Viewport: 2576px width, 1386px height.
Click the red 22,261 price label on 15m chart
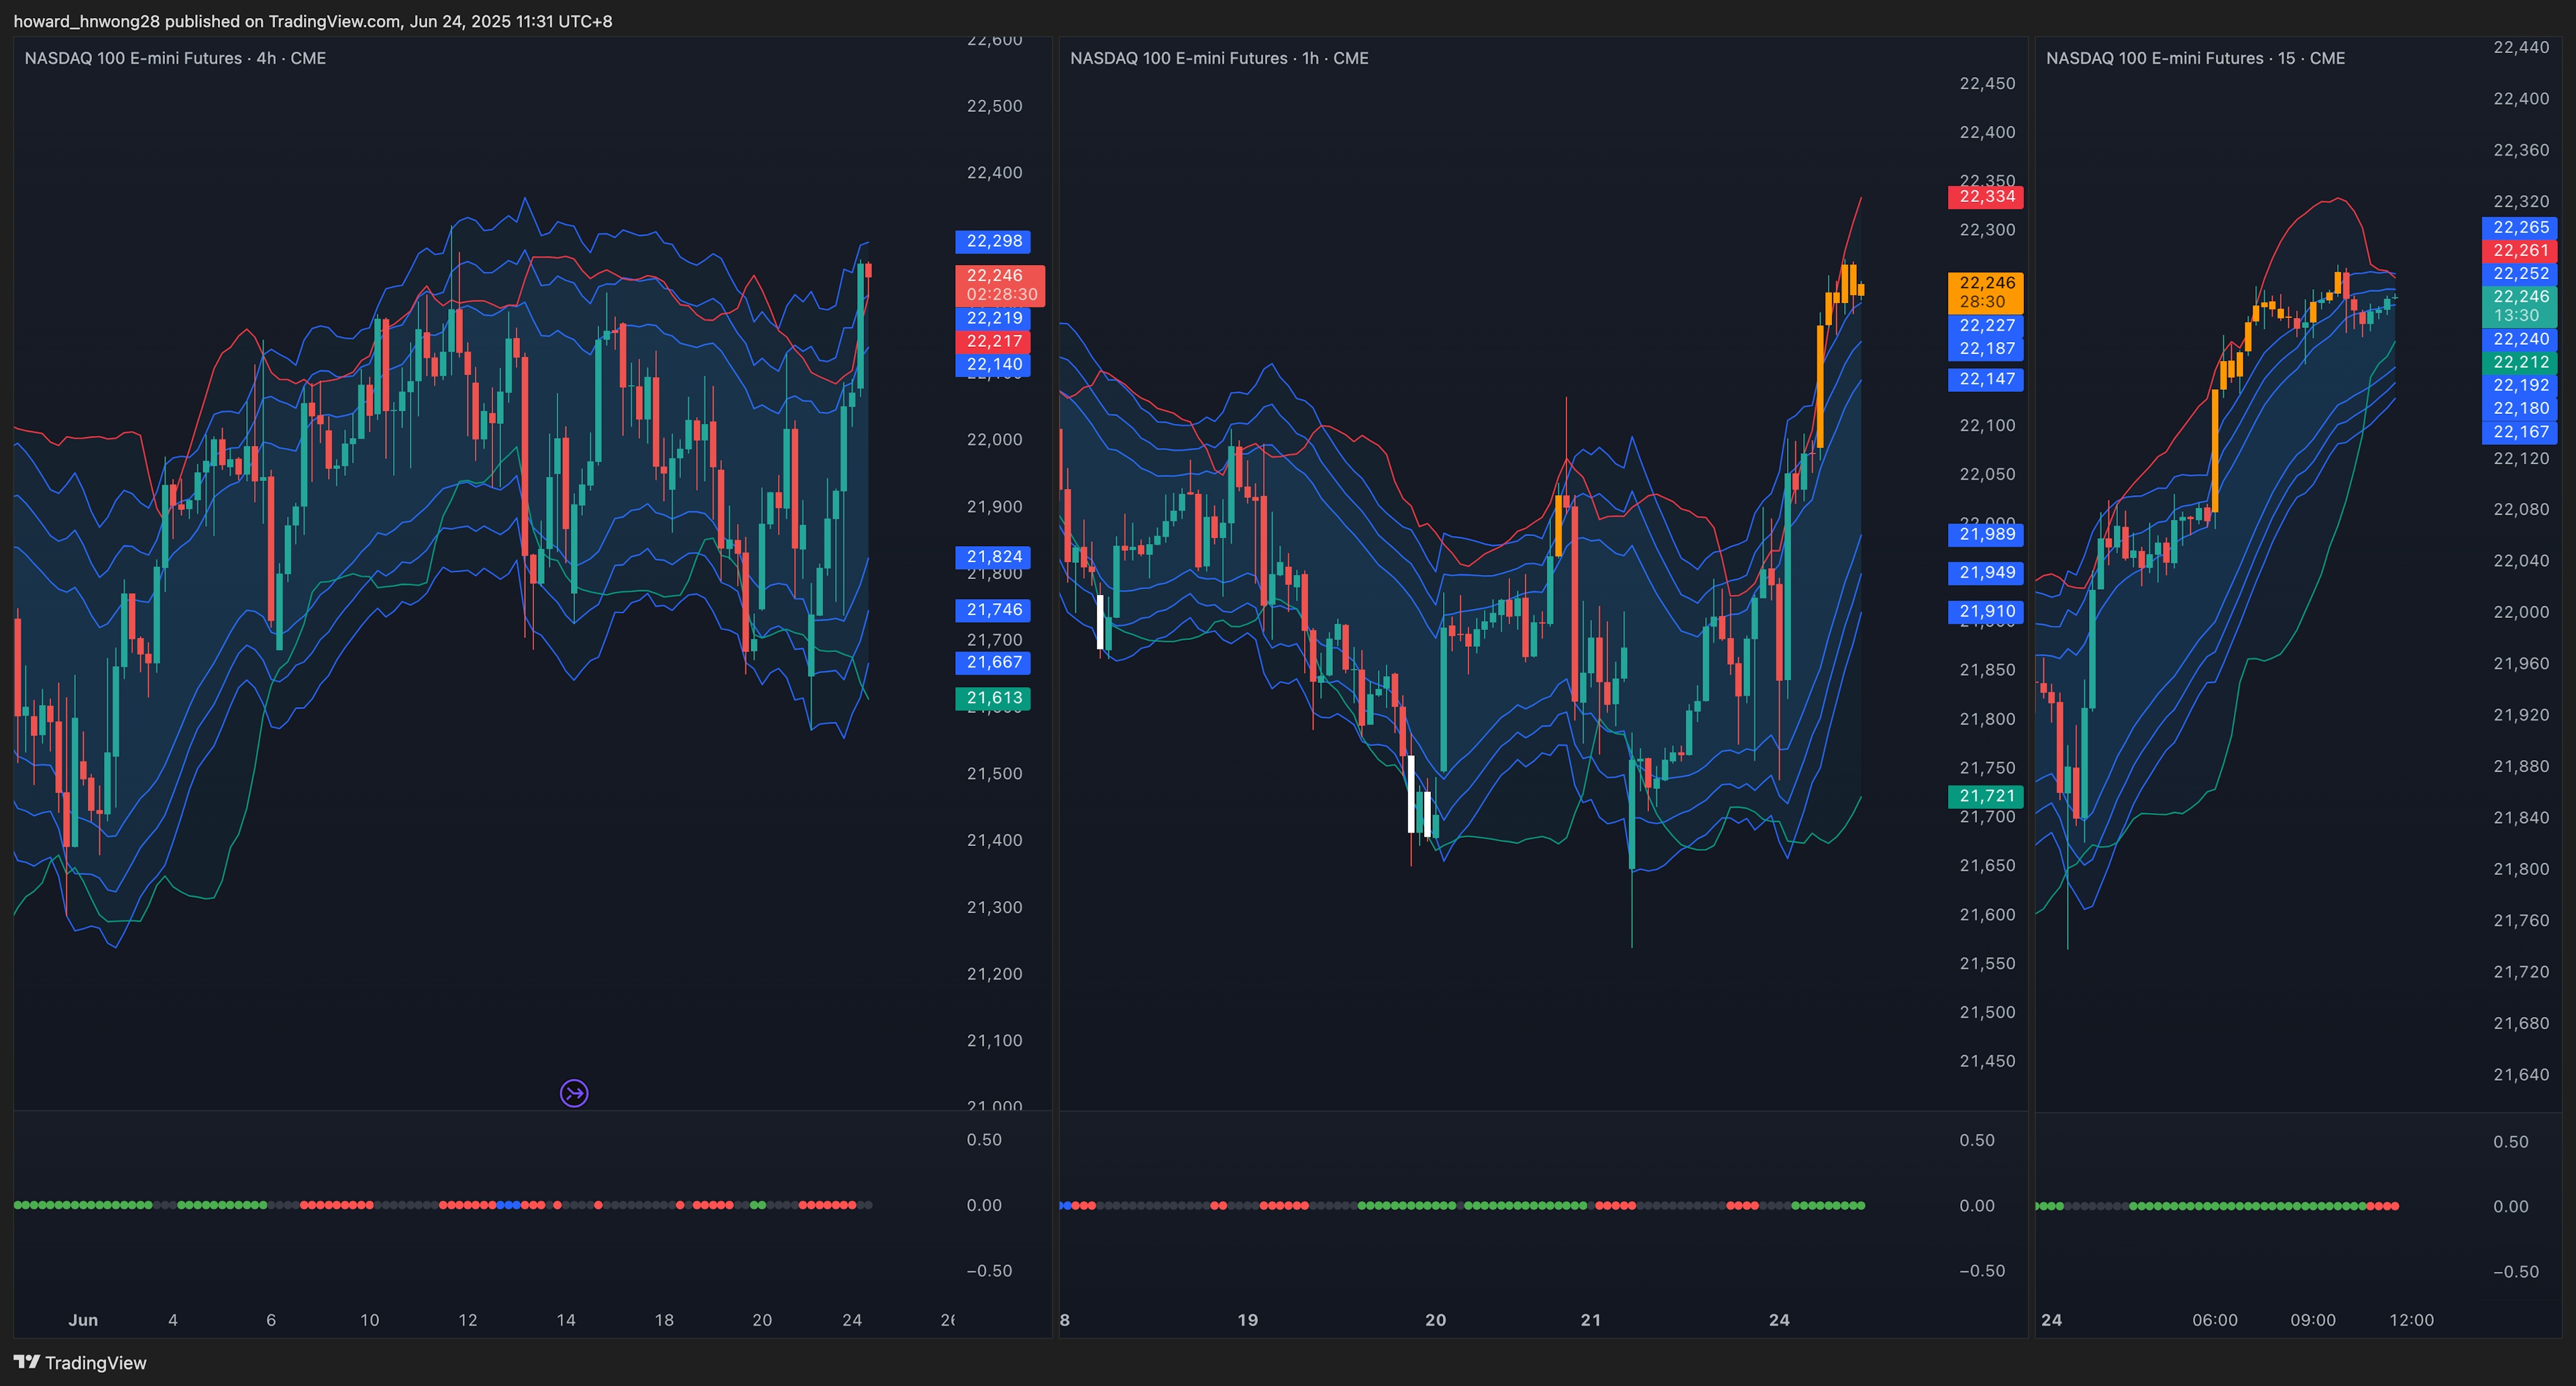(x=2520, y=251)
